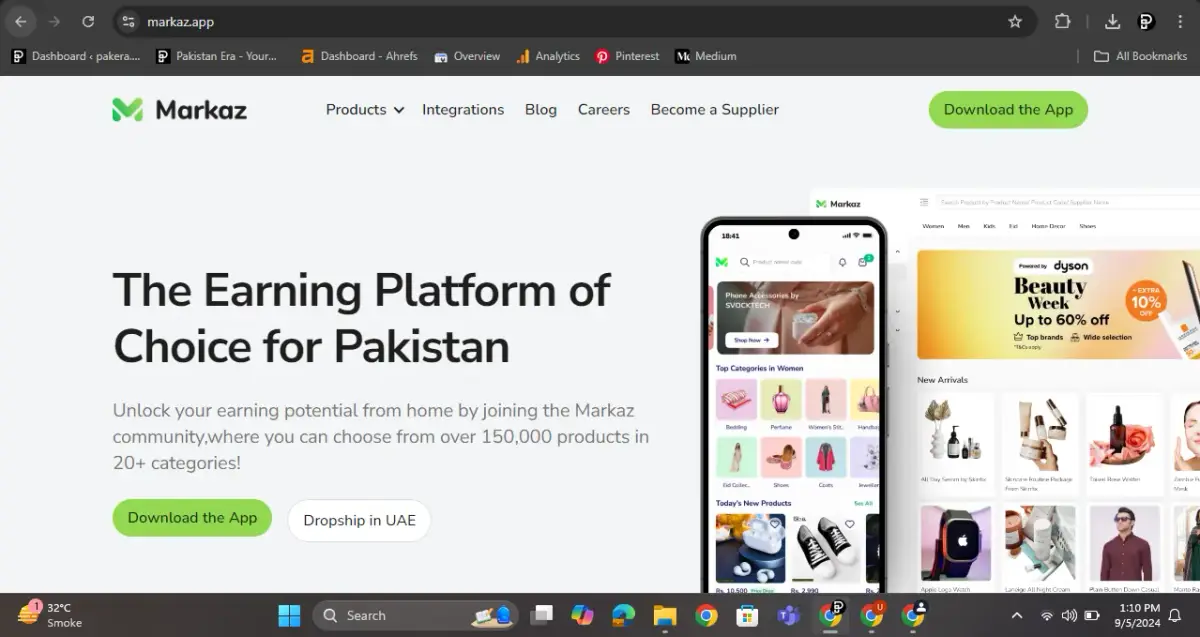Reload the markaz.app page
1200x637 pixels.
(x=88, y=21)
